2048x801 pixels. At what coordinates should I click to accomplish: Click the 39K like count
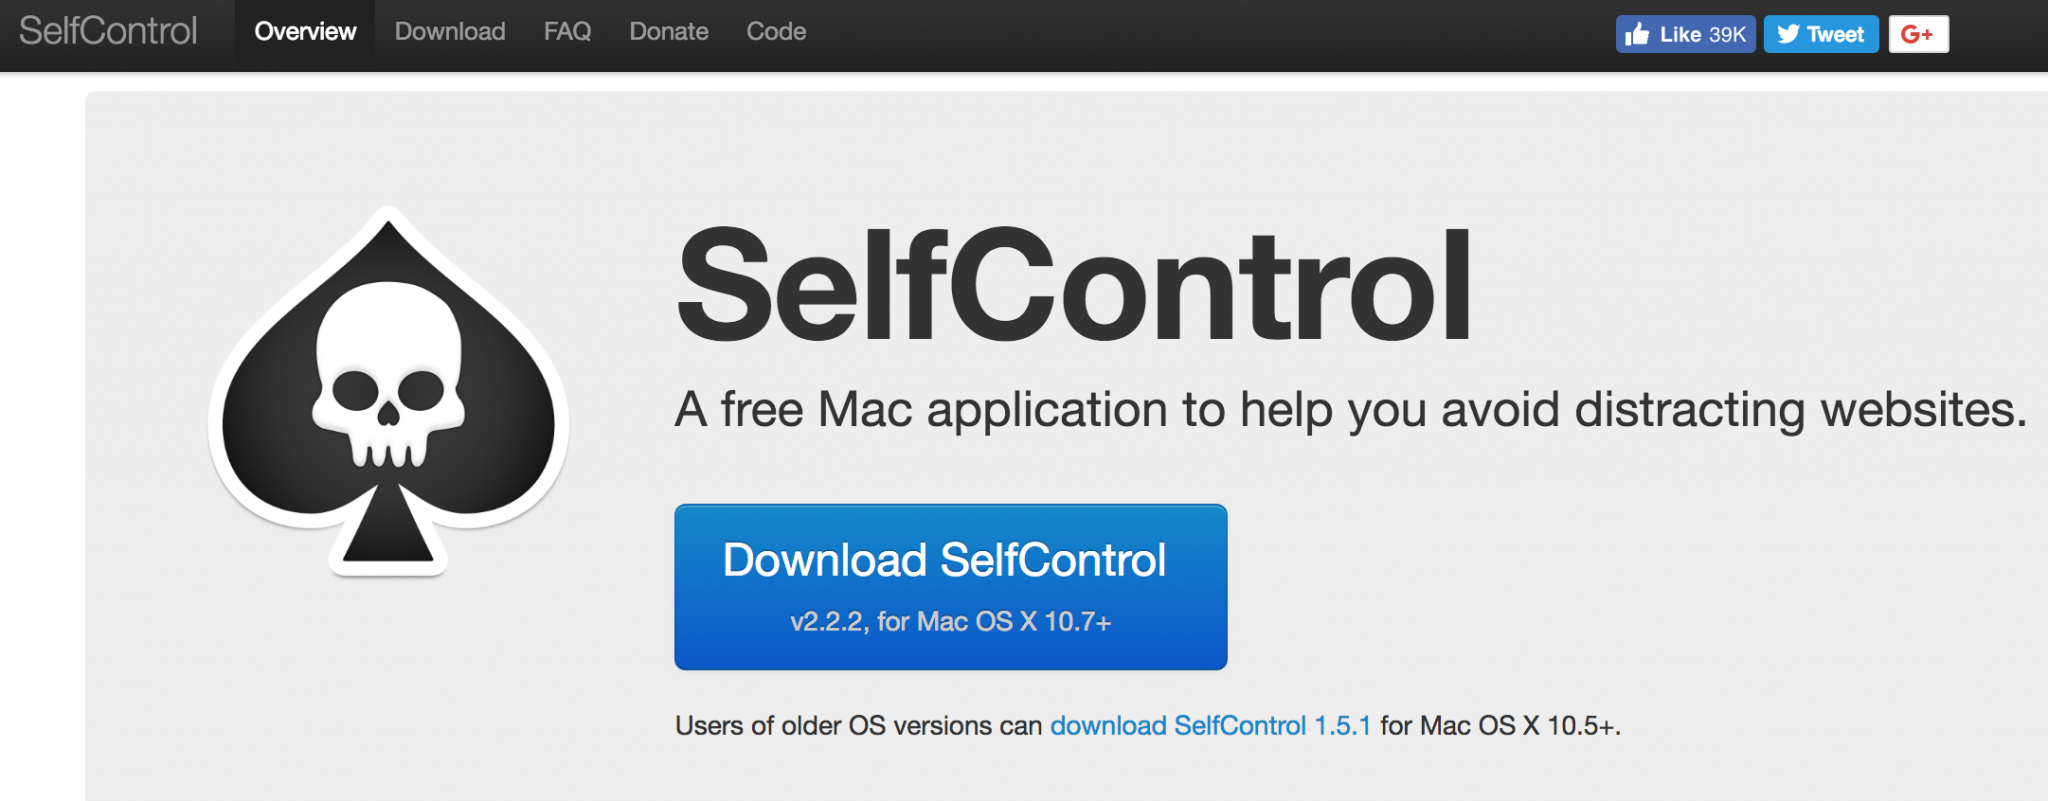coord(1727,35)
